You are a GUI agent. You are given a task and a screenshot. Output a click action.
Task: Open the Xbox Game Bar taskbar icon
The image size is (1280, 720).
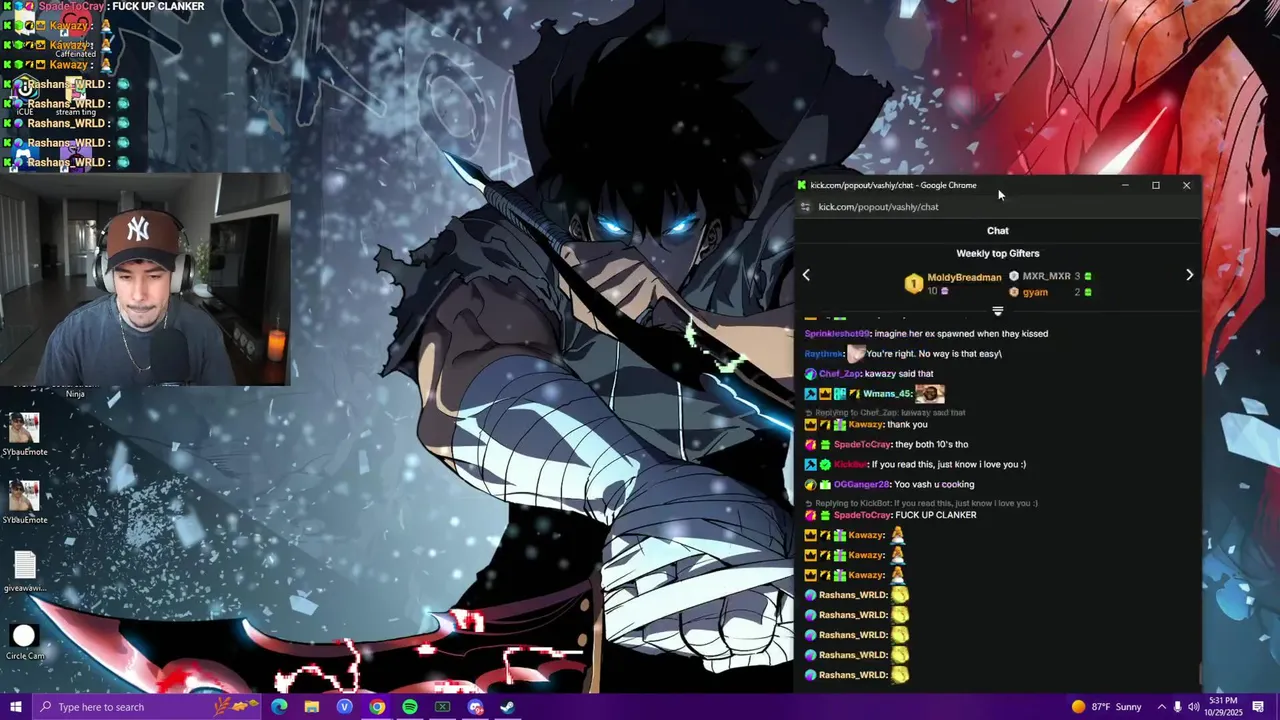coord(443,707)
